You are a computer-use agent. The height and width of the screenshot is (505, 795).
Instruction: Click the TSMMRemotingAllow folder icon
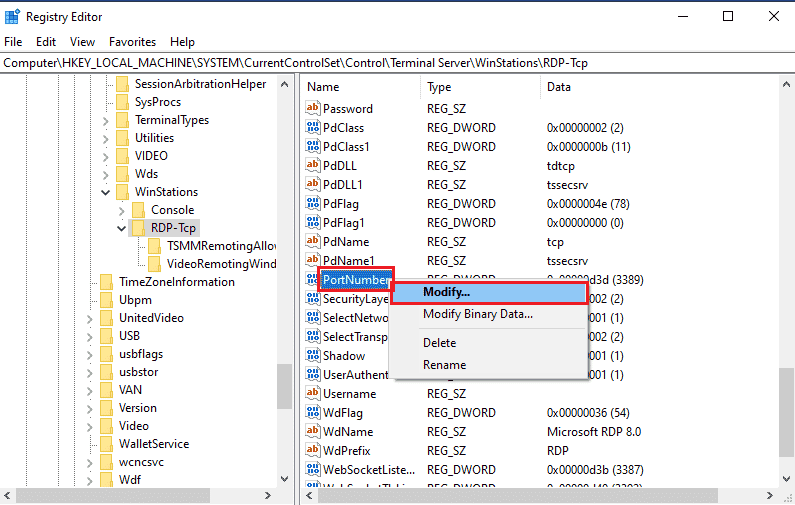pyautogui.click(x=154, y=246)
